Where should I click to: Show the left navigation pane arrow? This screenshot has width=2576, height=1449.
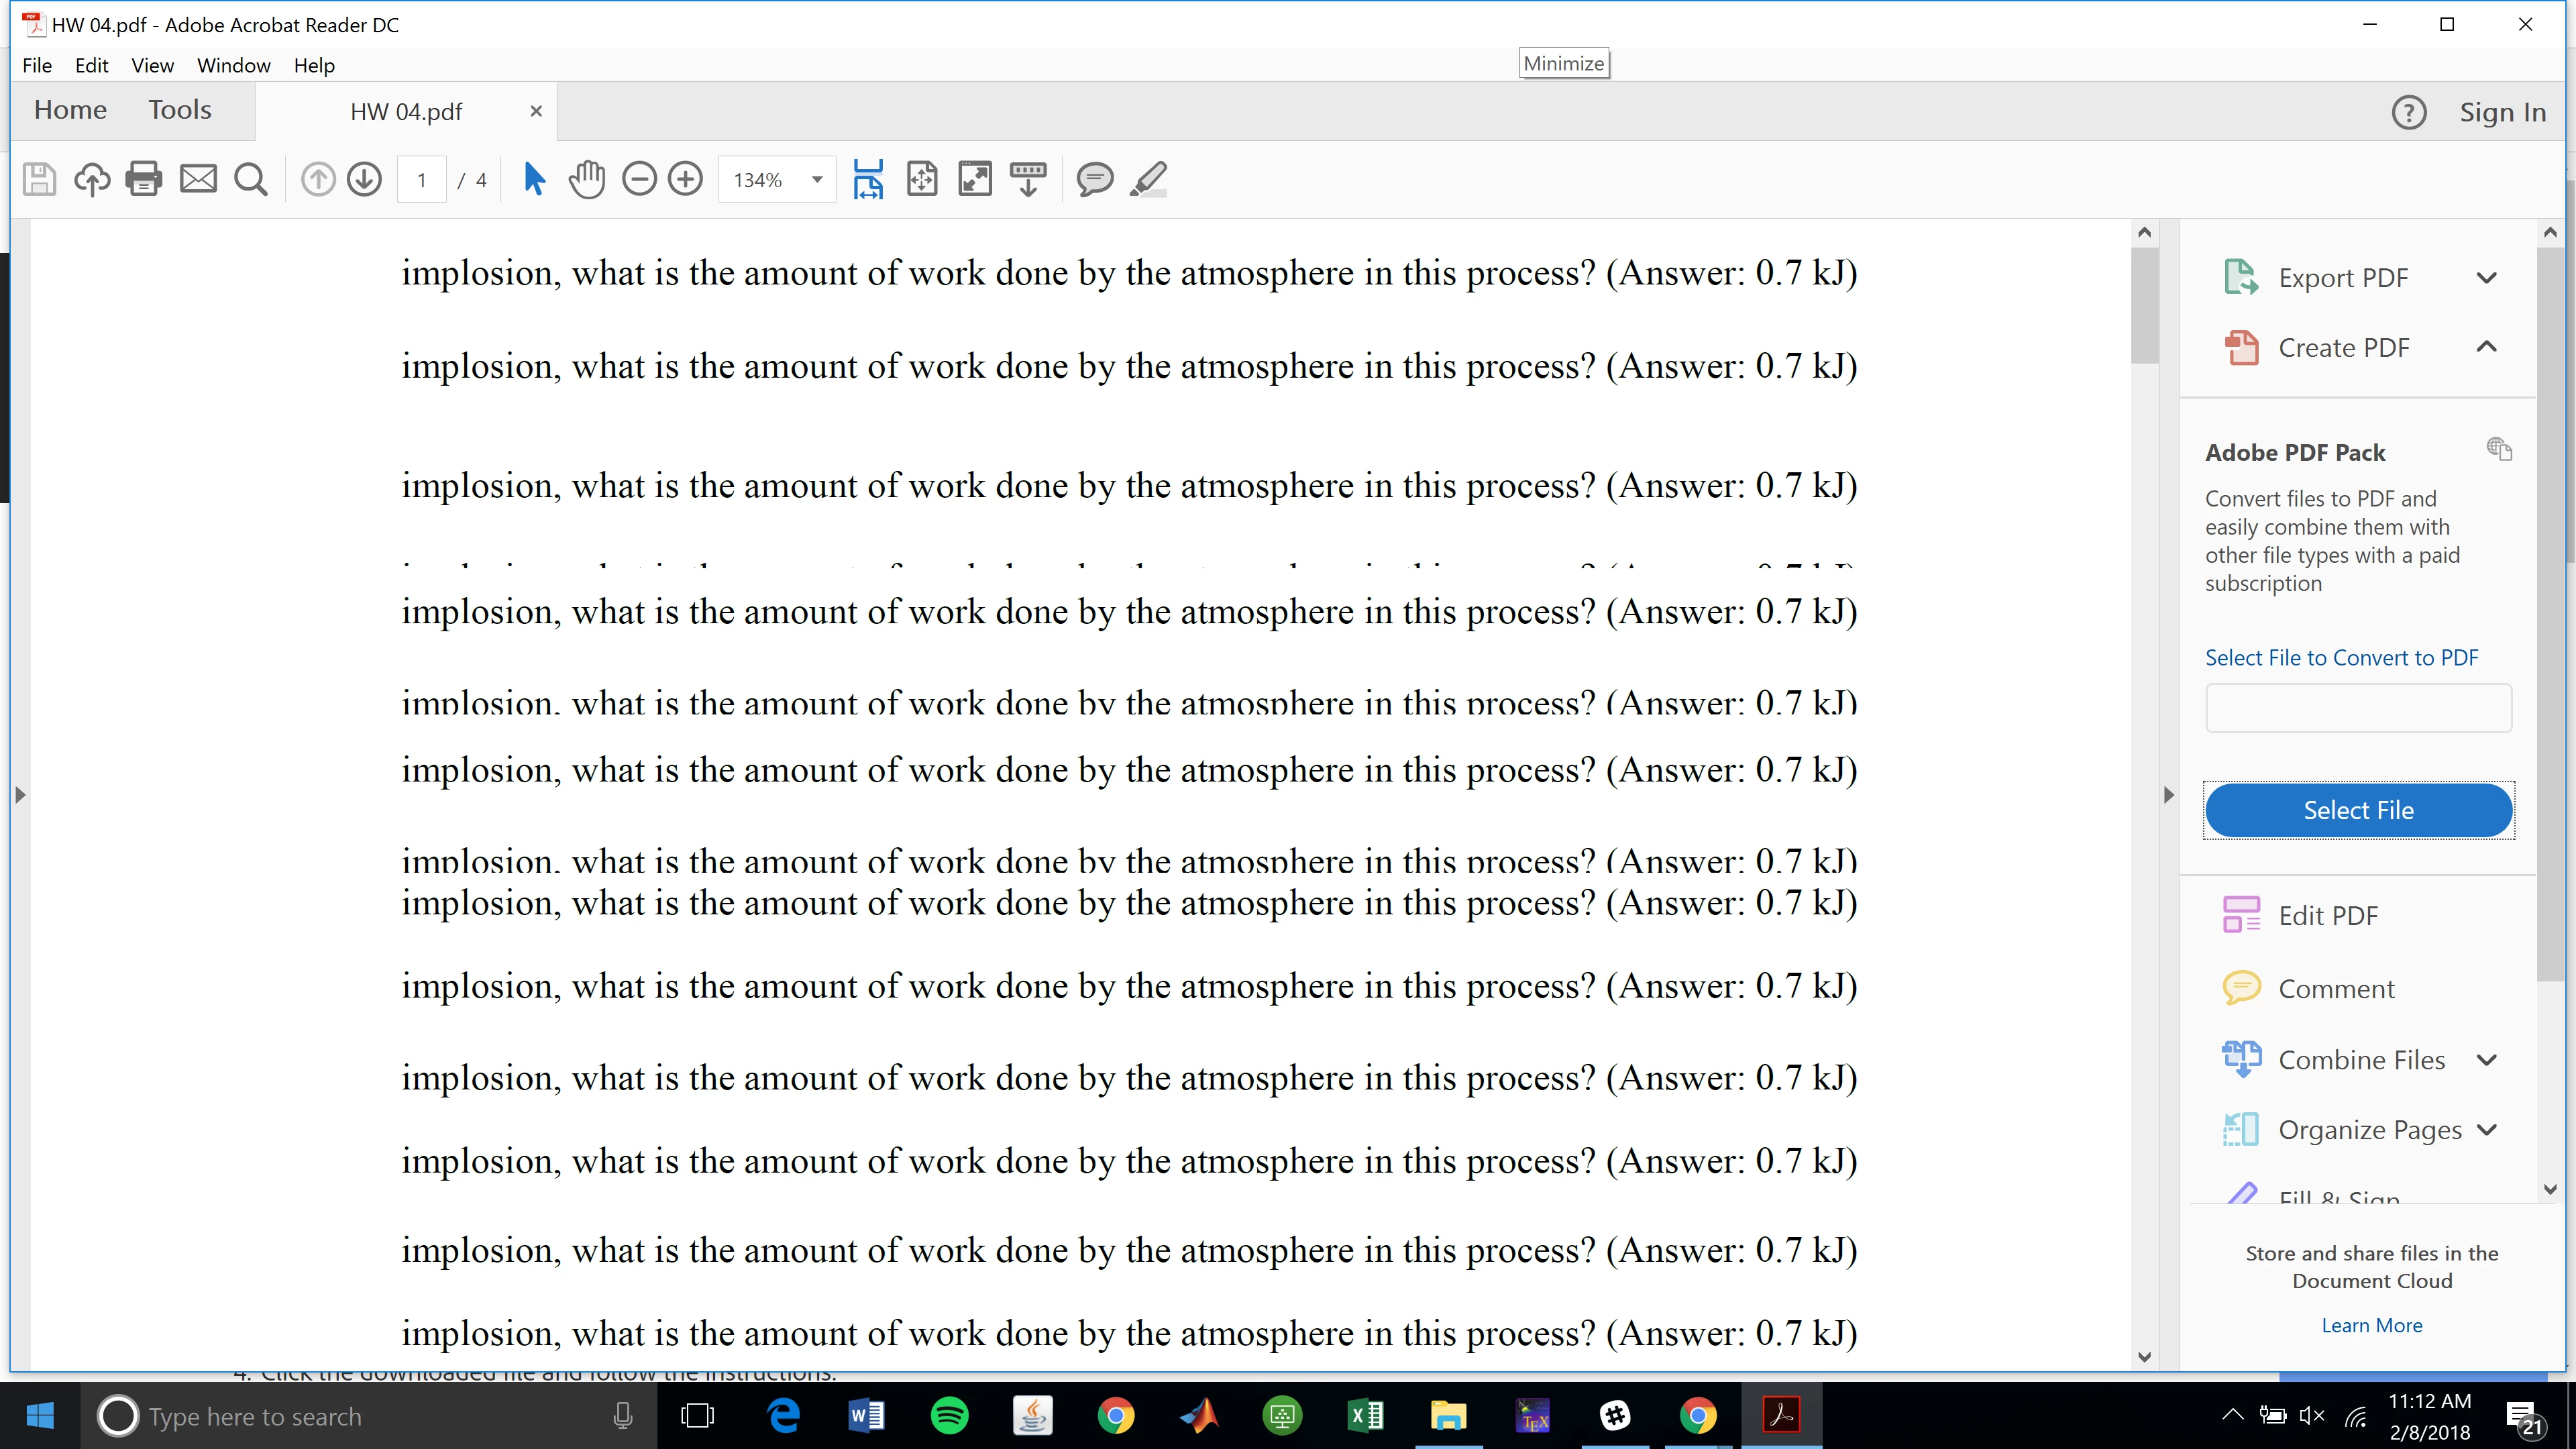tap(20, 795)
